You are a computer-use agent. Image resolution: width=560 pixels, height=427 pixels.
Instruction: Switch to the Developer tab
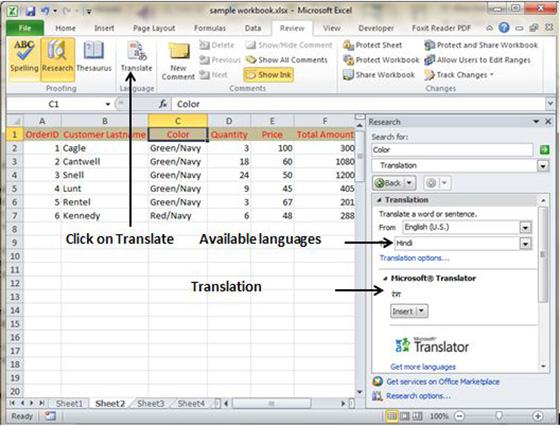click(376, 28)
